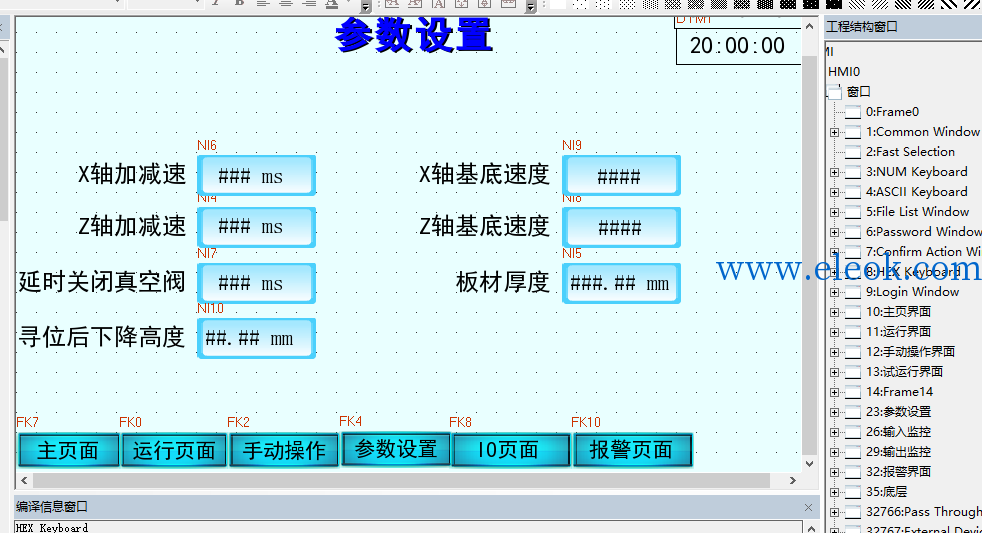The width and height of the screenshot is (982, 533).
Task: Apply center text alignment
Action: pos(286,3)
